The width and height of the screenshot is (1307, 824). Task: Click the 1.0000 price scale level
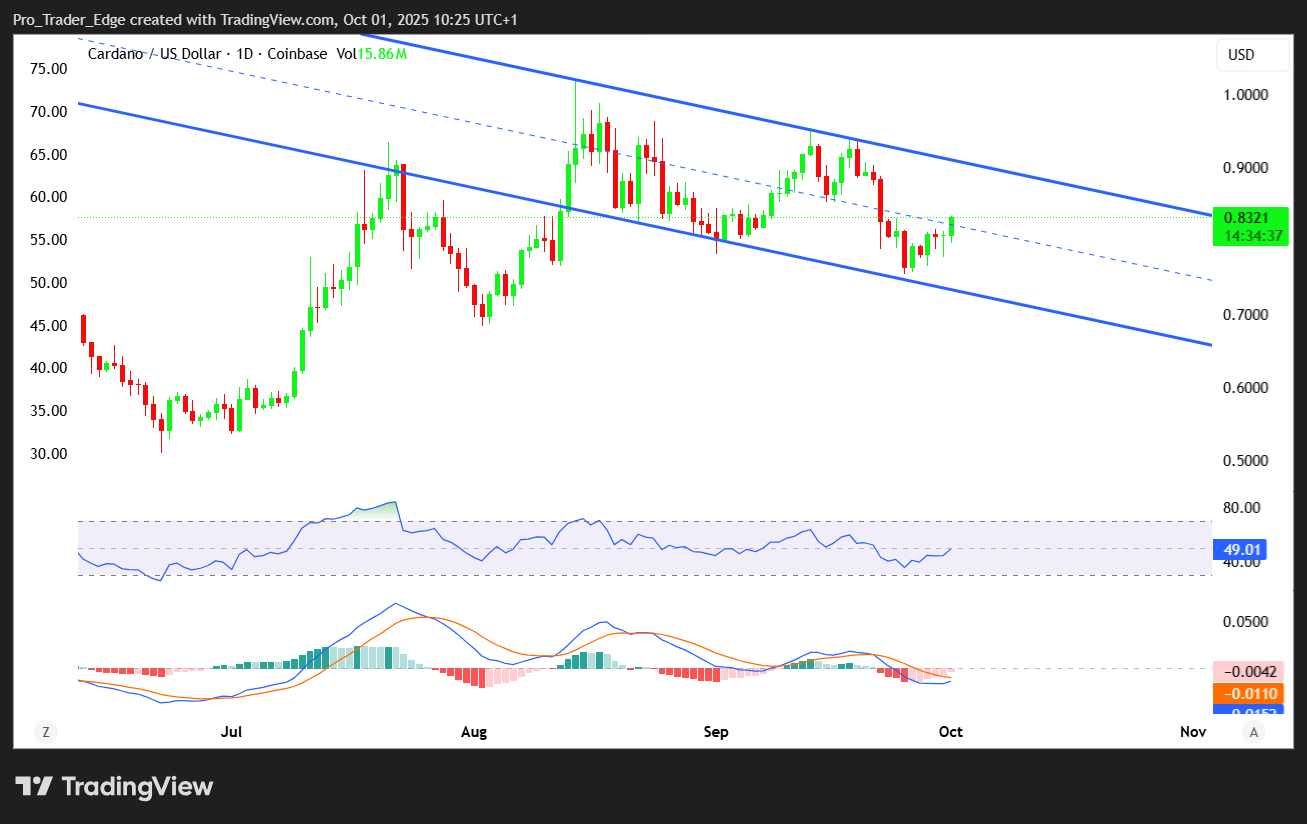point(1248,95)
